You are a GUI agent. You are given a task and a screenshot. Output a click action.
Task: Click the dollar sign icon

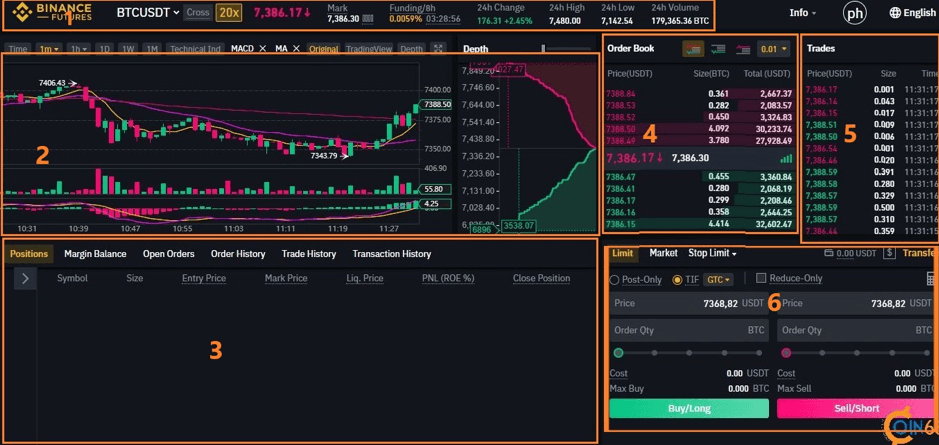tap(890, 254)
